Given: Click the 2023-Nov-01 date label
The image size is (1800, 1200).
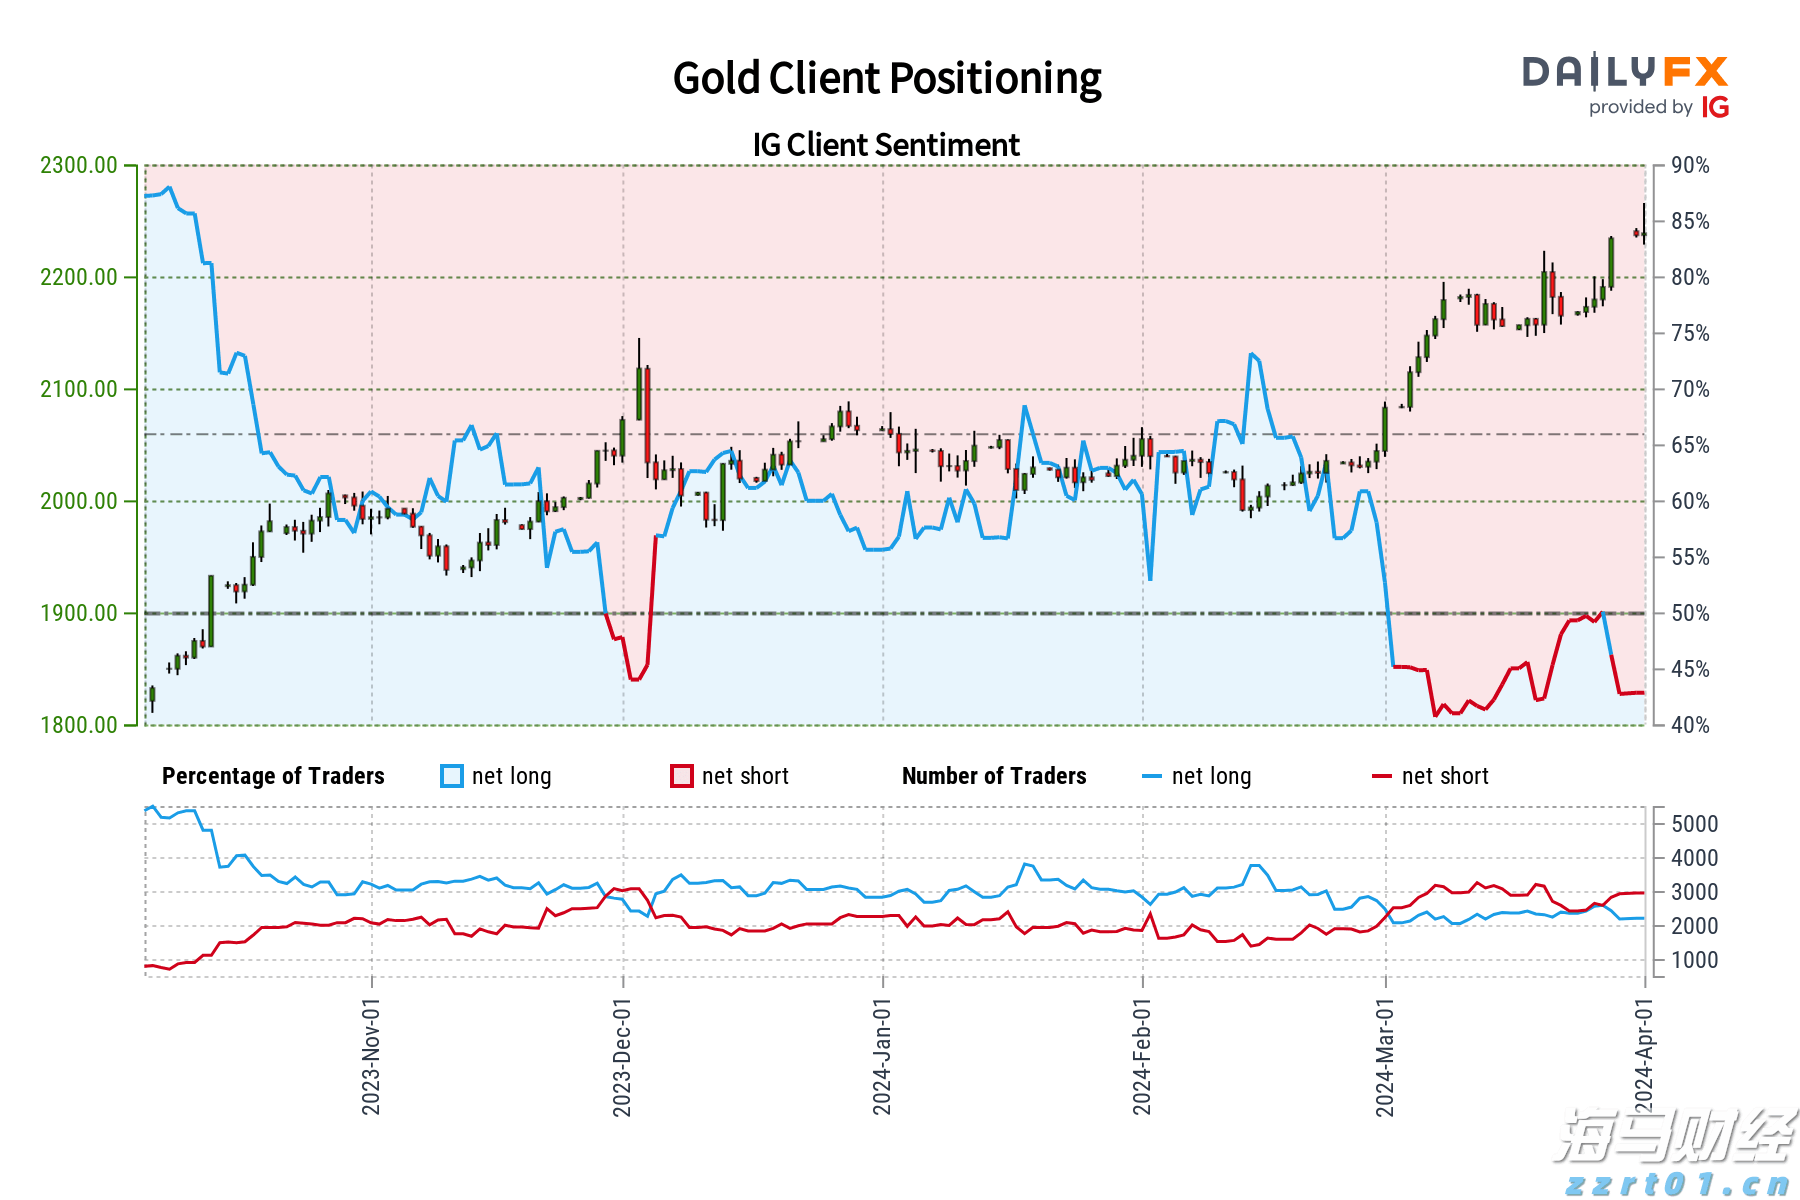Looking at the screenshot, I should (x=371, y=1057).
